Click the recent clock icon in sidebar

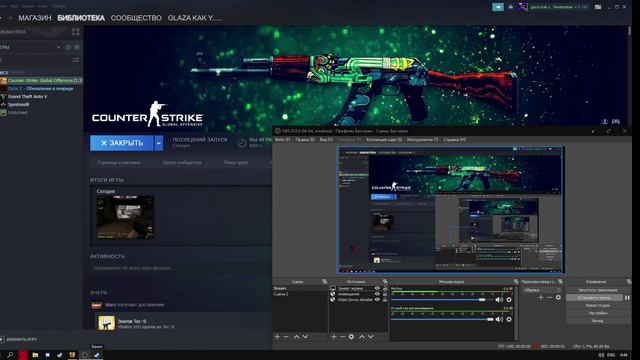click(68, 47)
